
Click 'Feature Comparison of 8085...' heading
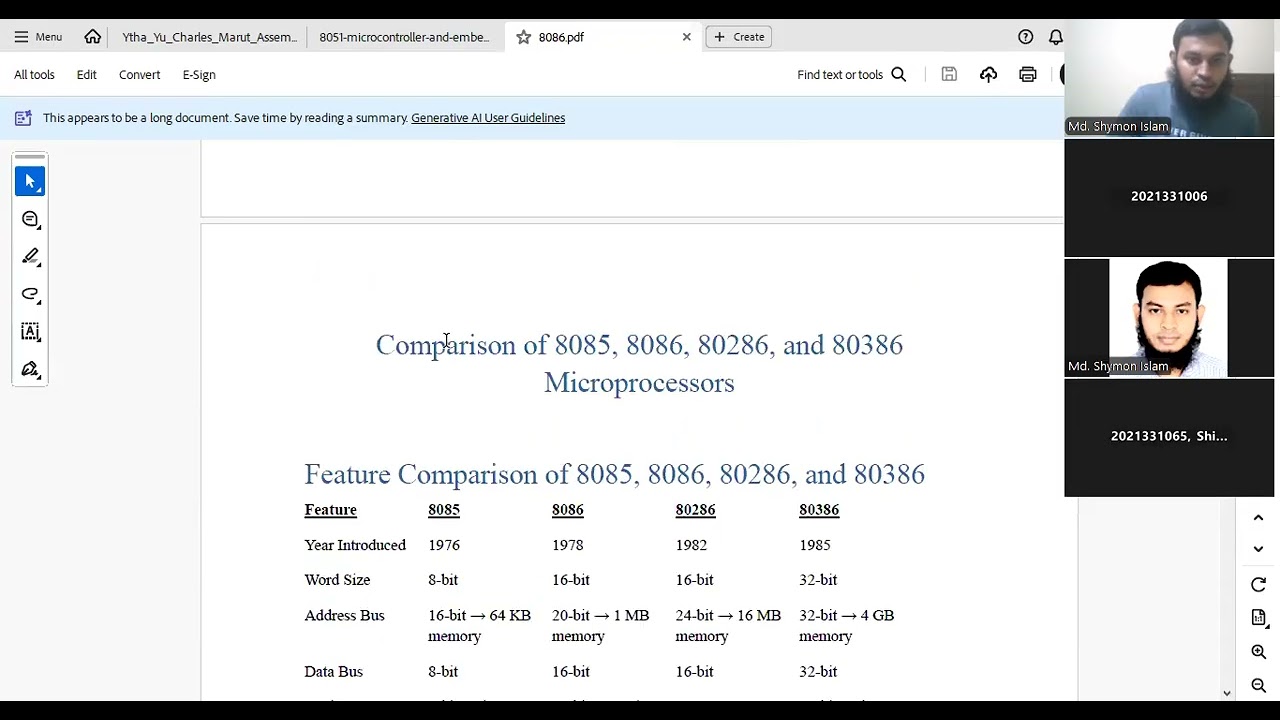pyautogui.click(x=614, y=474)
